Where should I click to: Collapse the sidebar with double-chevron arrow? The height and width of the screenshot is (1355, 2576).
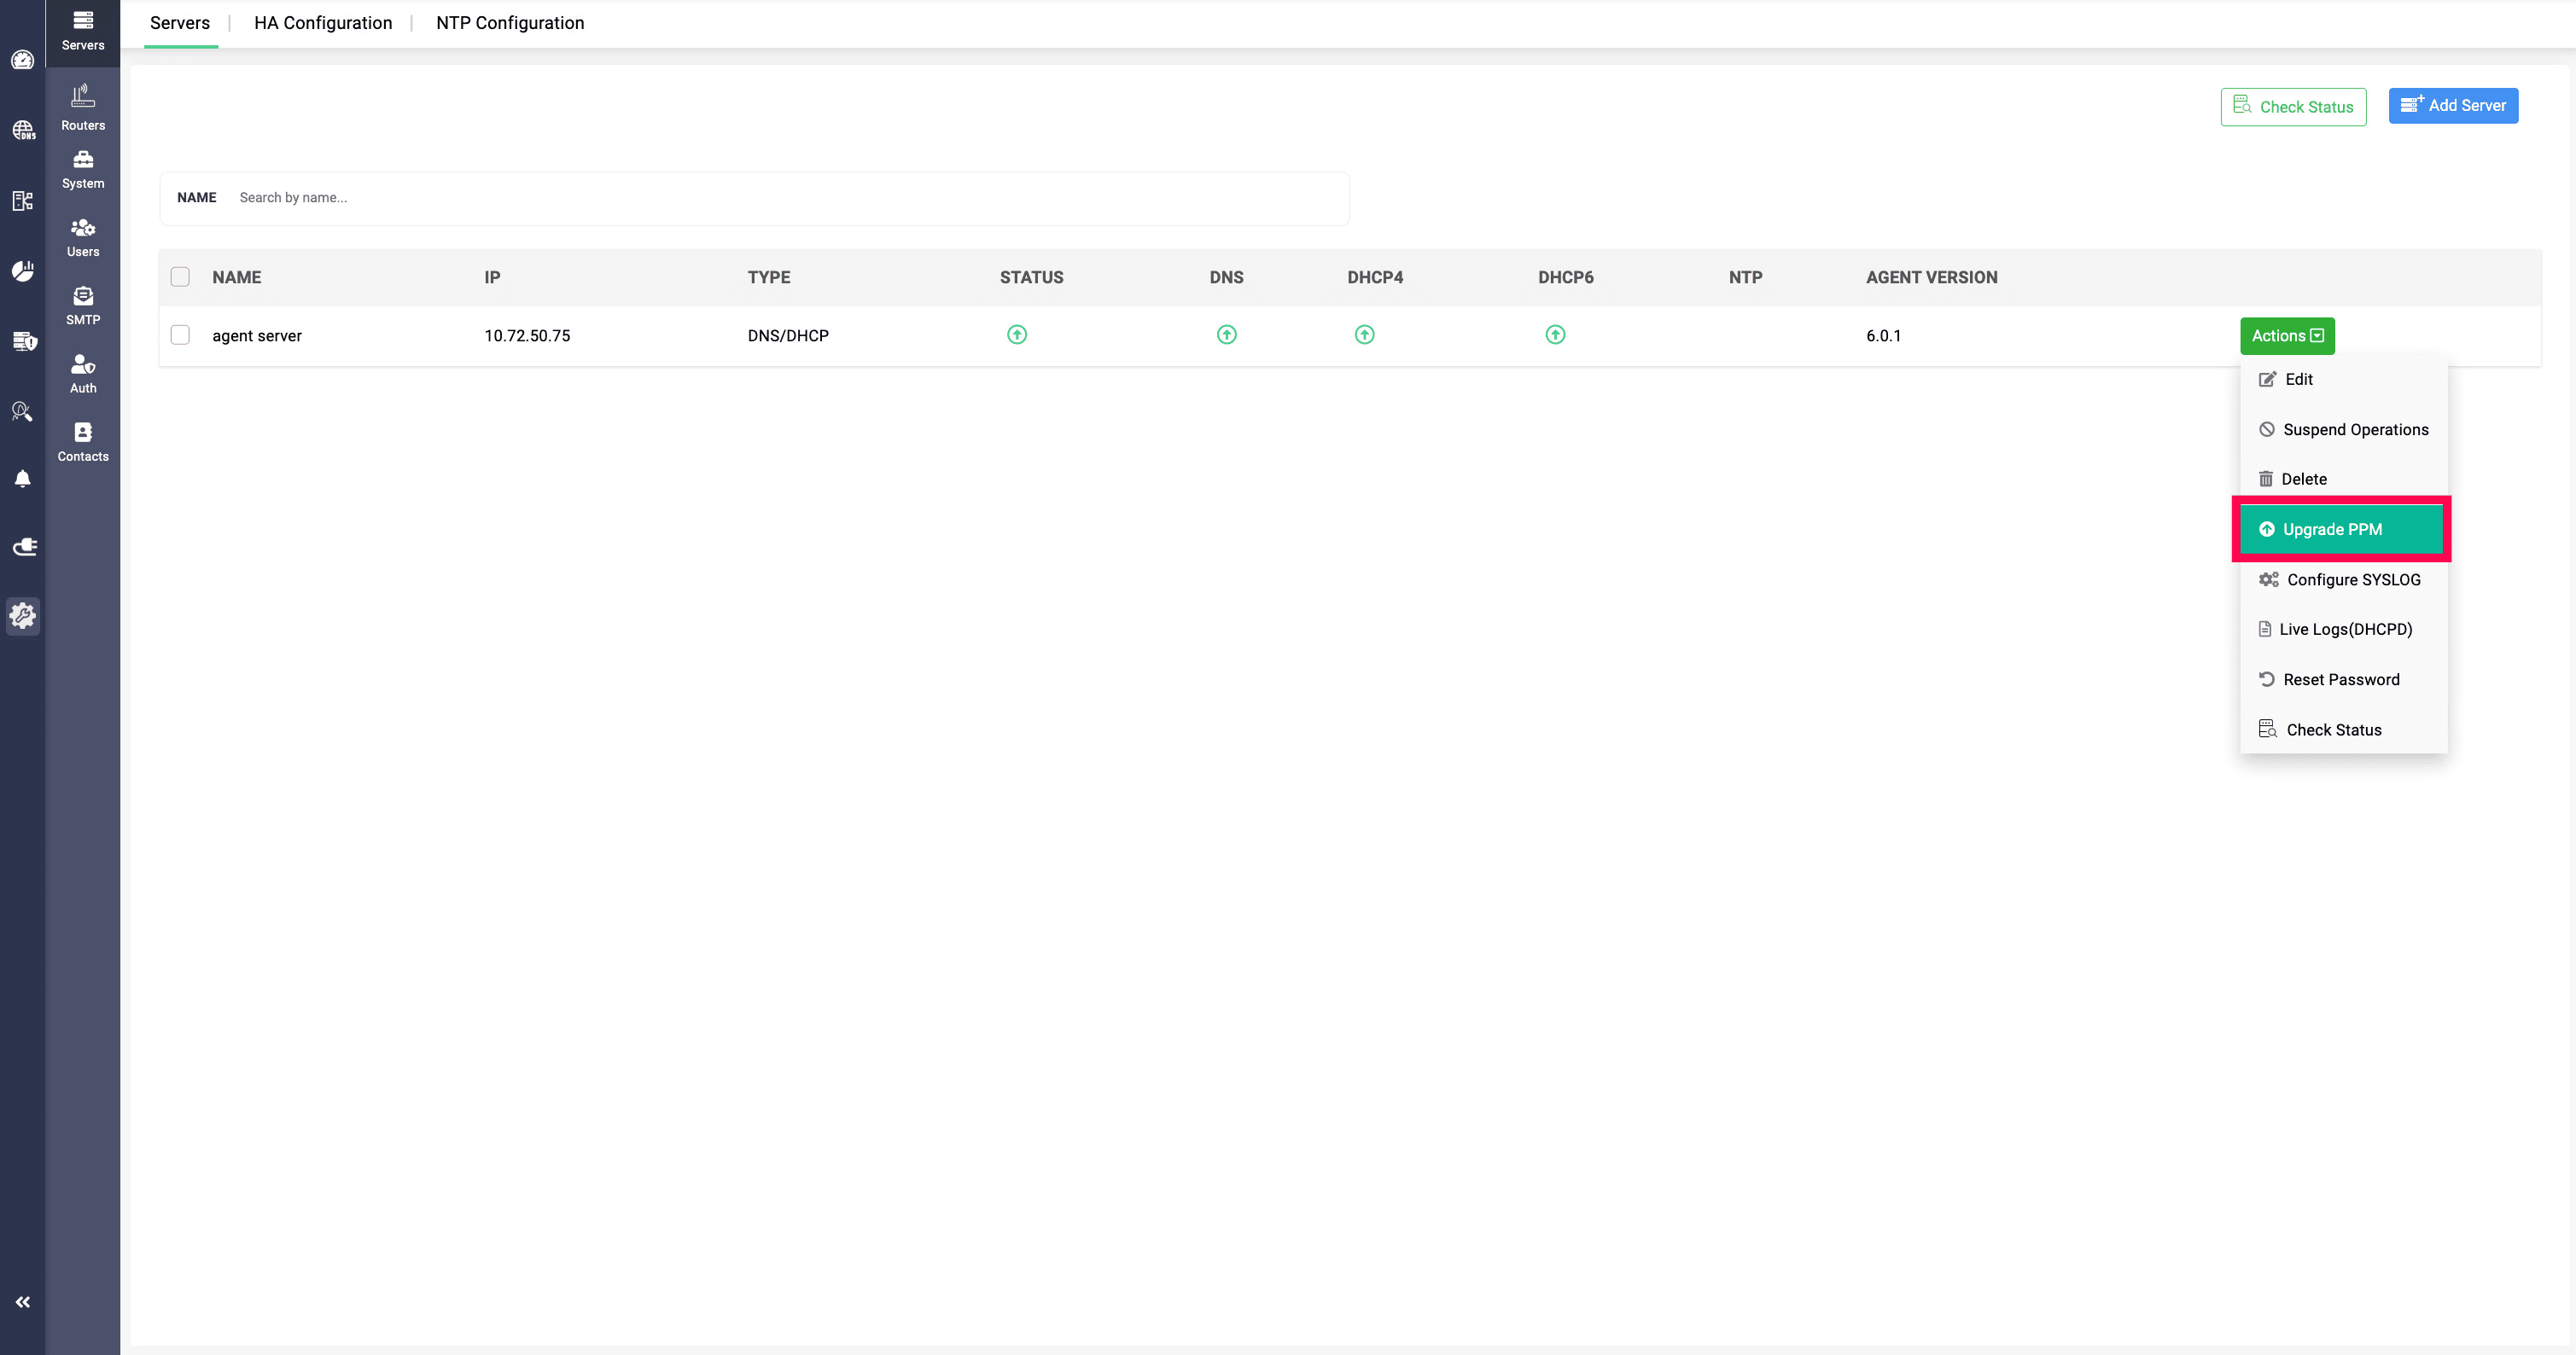pos(23,1301)
